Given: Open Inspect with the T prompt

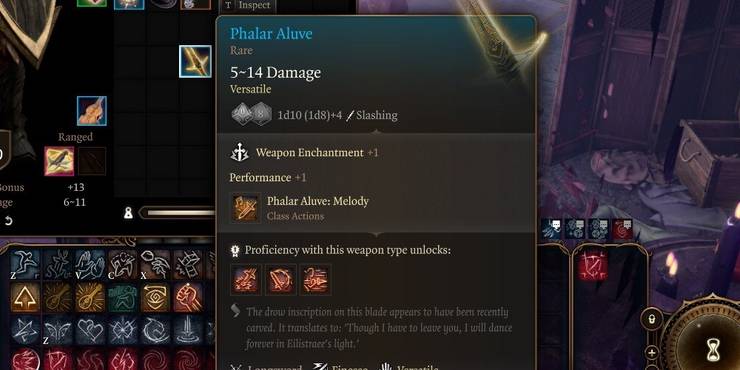Looking at the screenshot, I should tap(248, 6).
